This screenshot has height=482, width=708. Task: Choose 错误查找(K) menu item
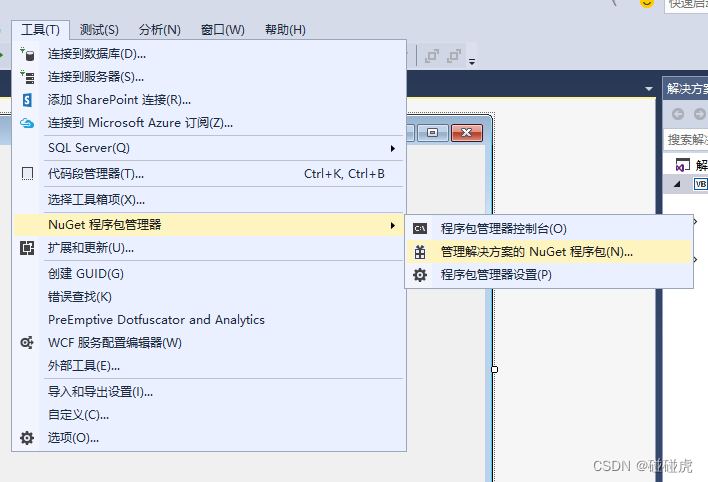[x=209, y=297]
